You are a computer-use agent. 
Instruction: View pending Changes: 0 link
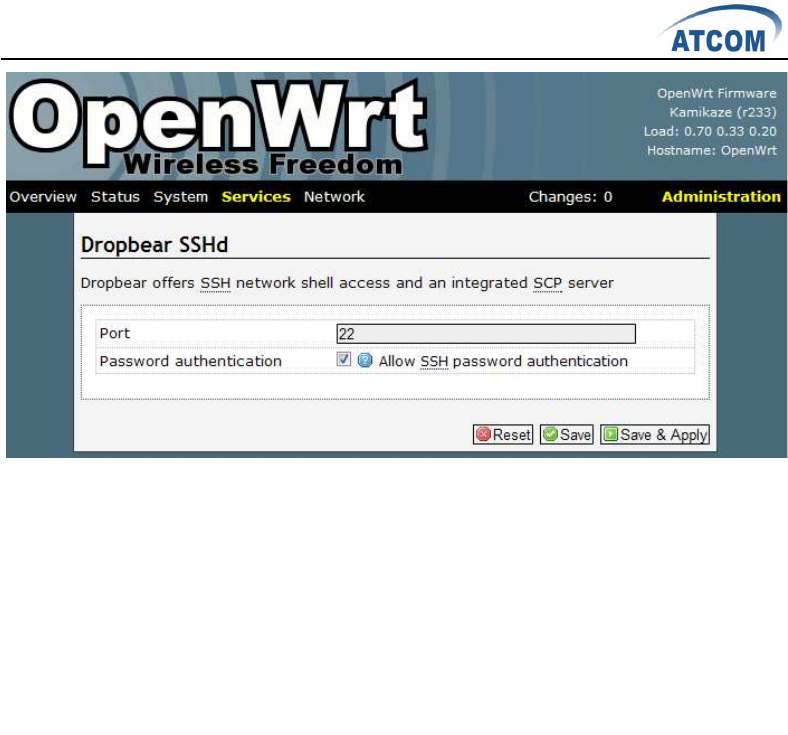pyautogui.click(x=570, y=197)
